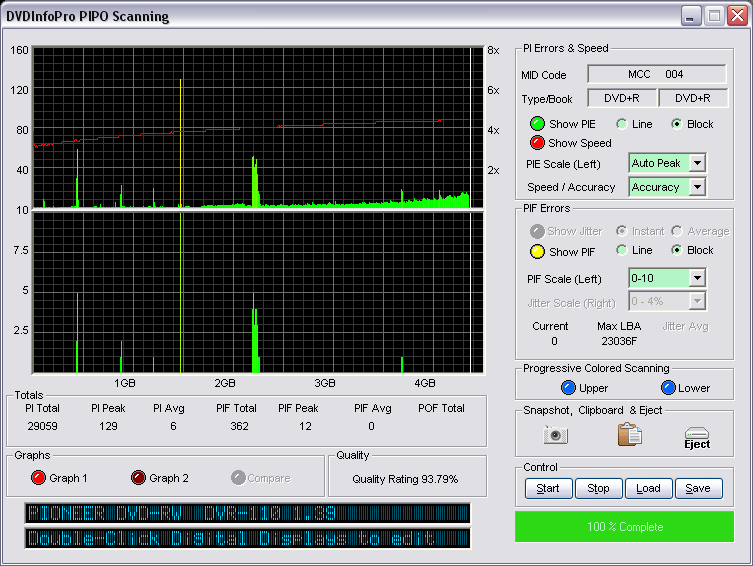Open the PIE Scale Auto Peak dropdown

click(697, 163)
